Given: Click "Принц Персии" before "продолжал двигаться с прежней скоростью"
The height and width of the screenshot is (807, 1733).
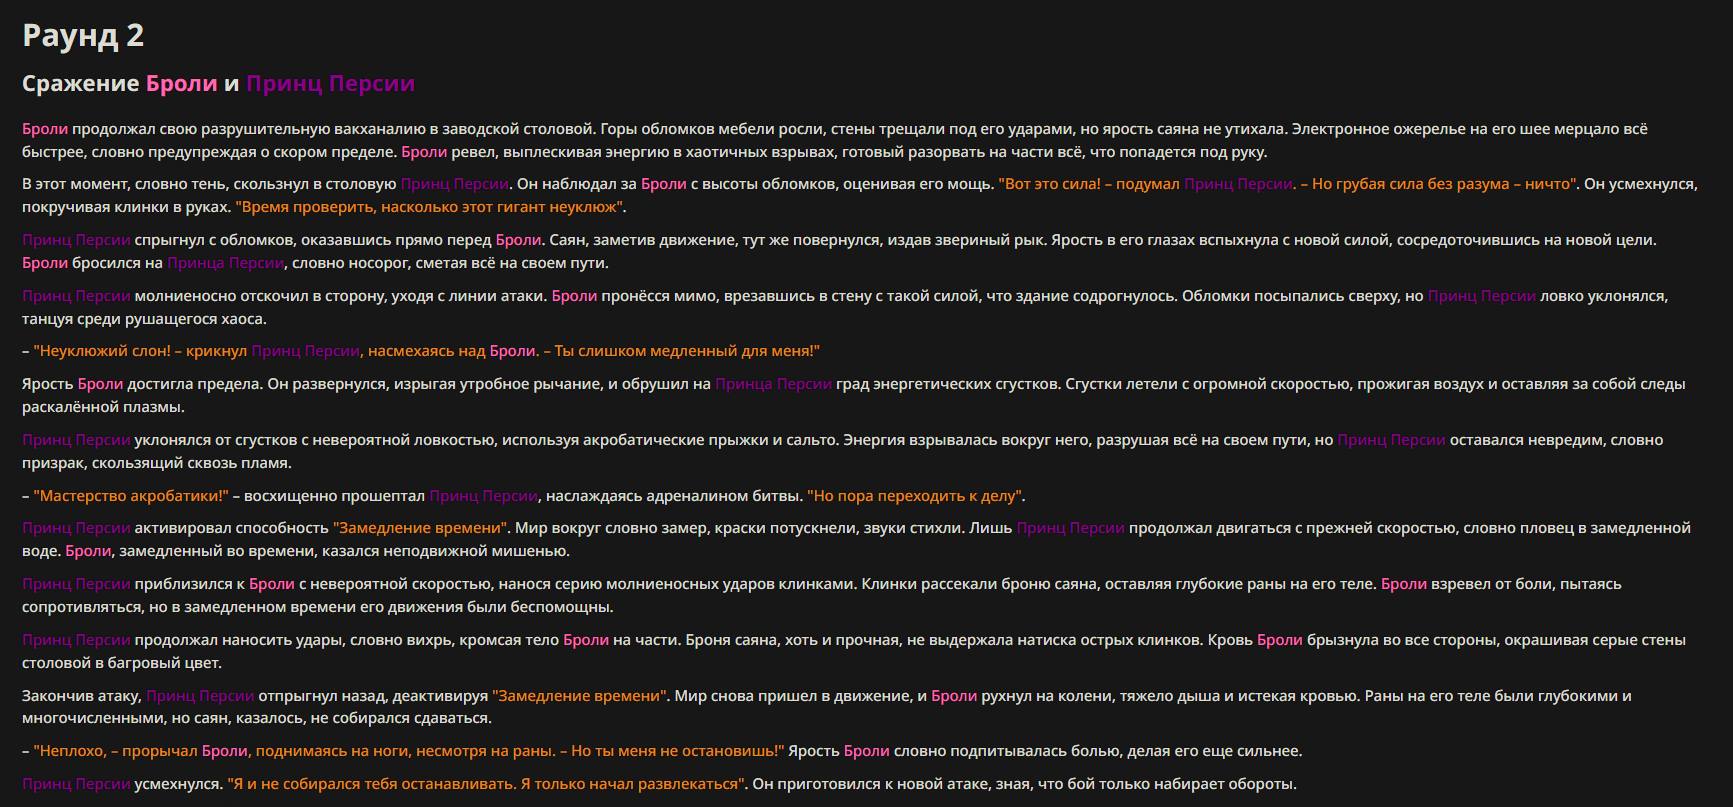Looking at the screenshot, I should tap(1071, 528).
